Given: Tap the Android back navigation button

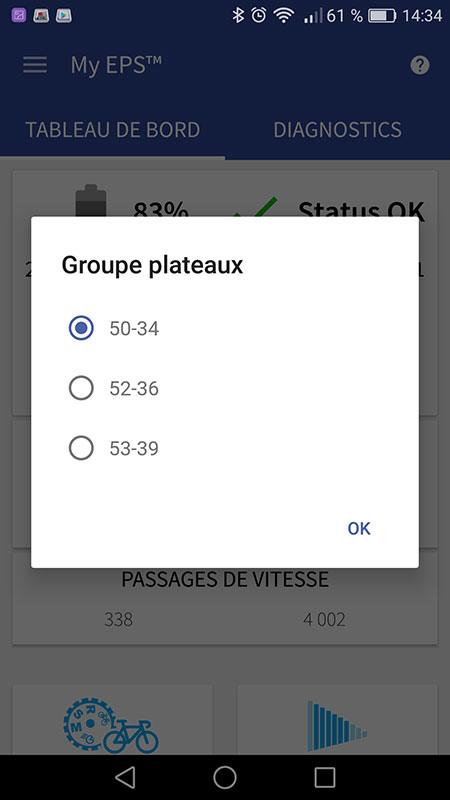Looking at the screenshot, I should (x=125, y=777).
